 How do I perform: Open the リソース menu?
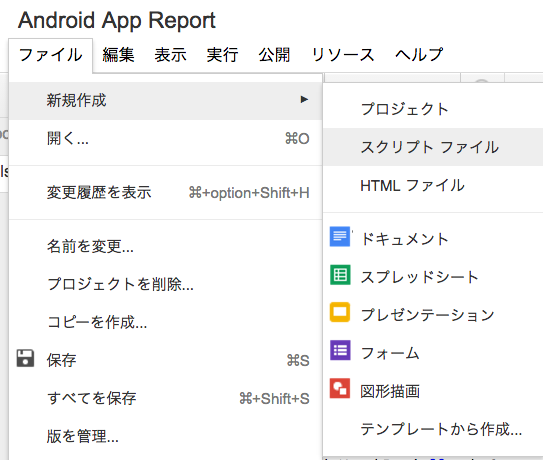click(x=343, y=55)
